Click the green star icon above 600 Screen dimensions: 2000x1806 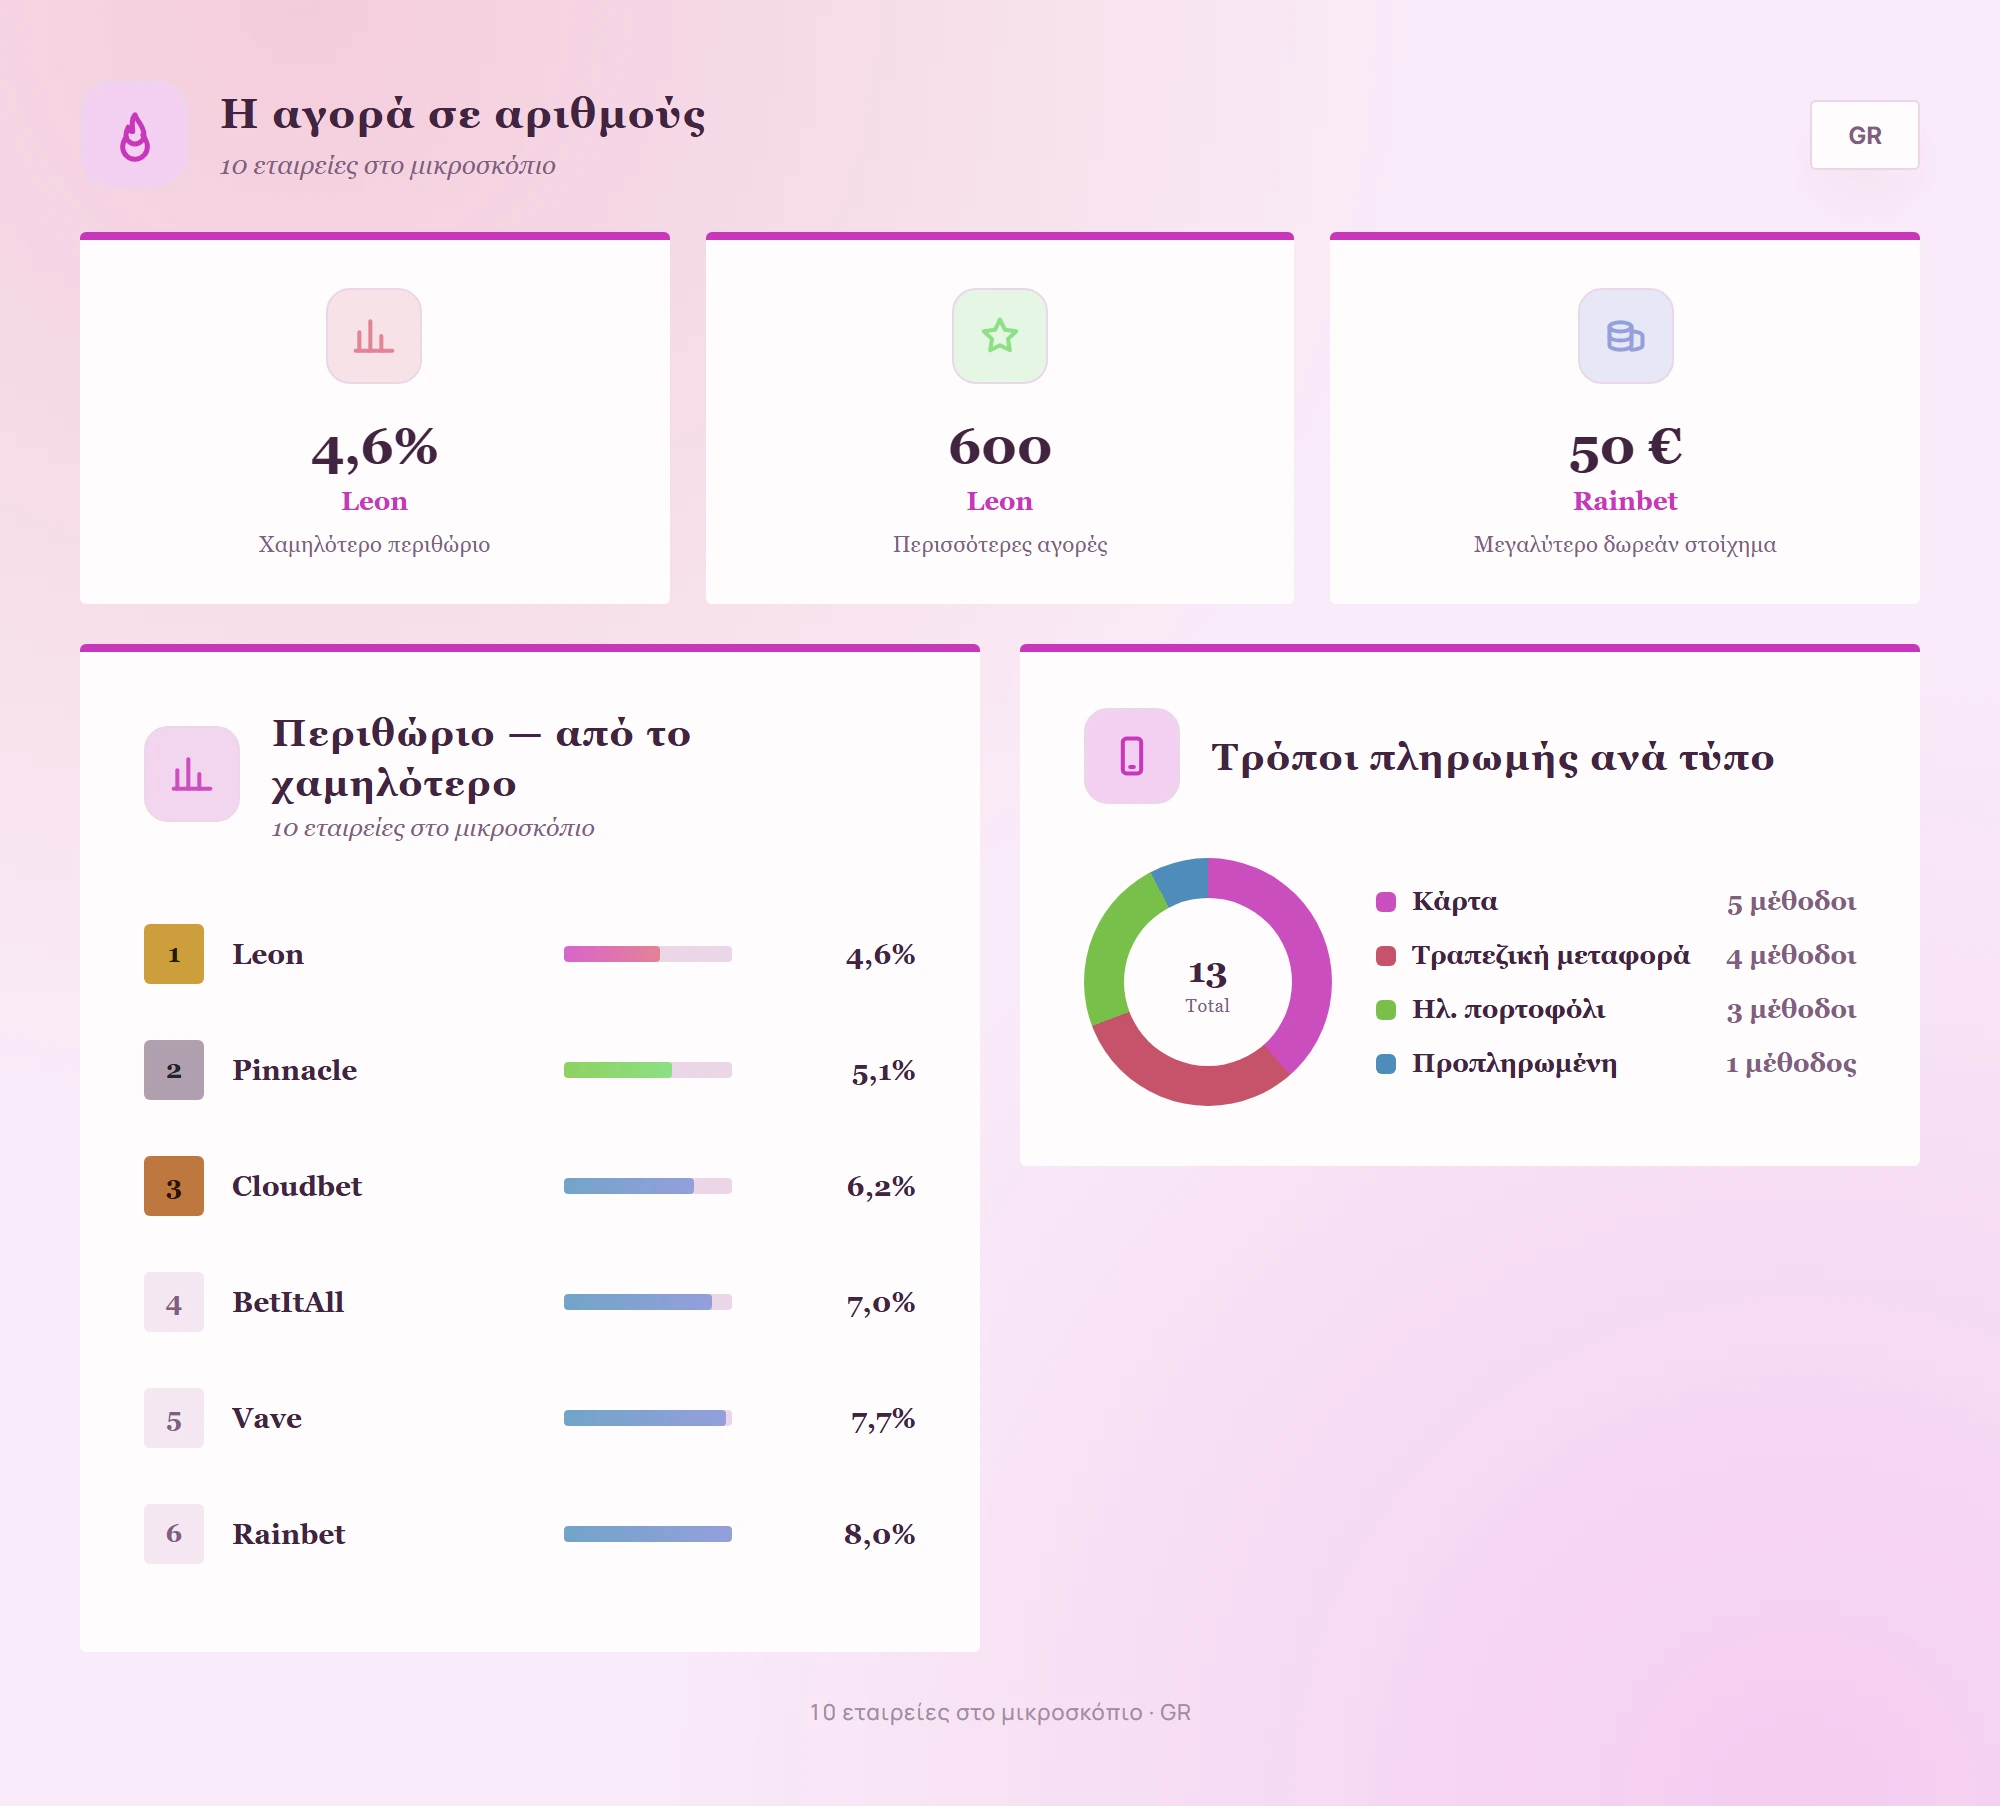pos(1000,336)
